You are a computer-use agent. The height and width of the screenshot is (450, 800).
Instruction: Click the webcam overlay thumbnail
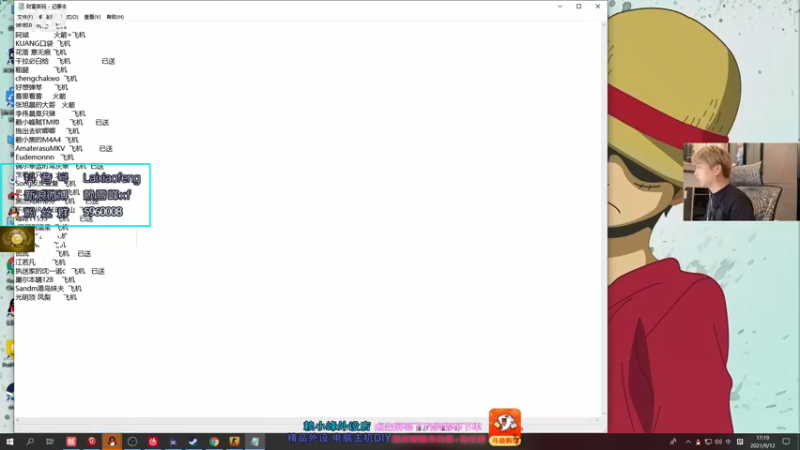point(740,182)
